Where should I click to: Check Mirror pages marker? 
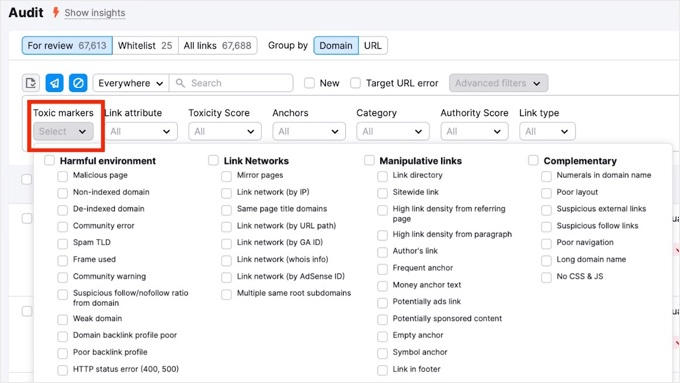tap(226, 176)
